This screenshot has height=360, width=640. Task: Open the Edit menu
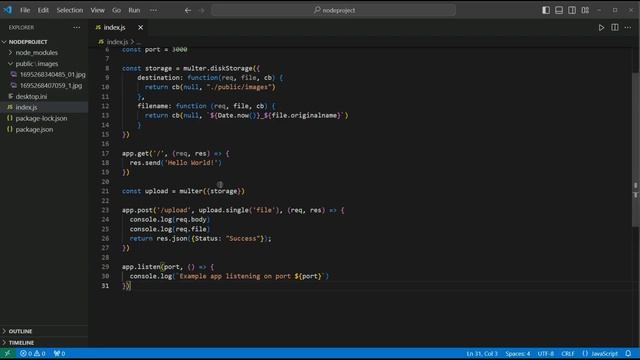pyautogui.click(x=43, y=10)
